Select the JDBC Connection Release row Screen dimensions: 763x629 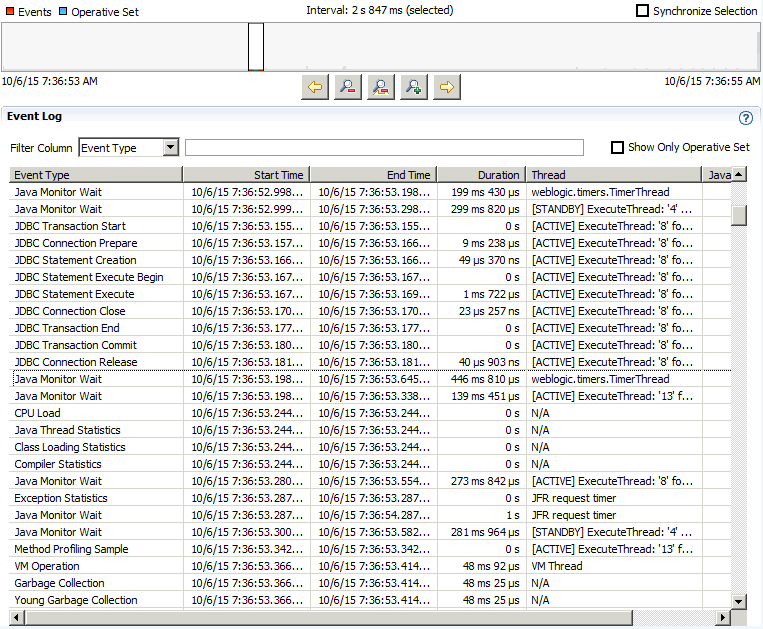(370, 362)
